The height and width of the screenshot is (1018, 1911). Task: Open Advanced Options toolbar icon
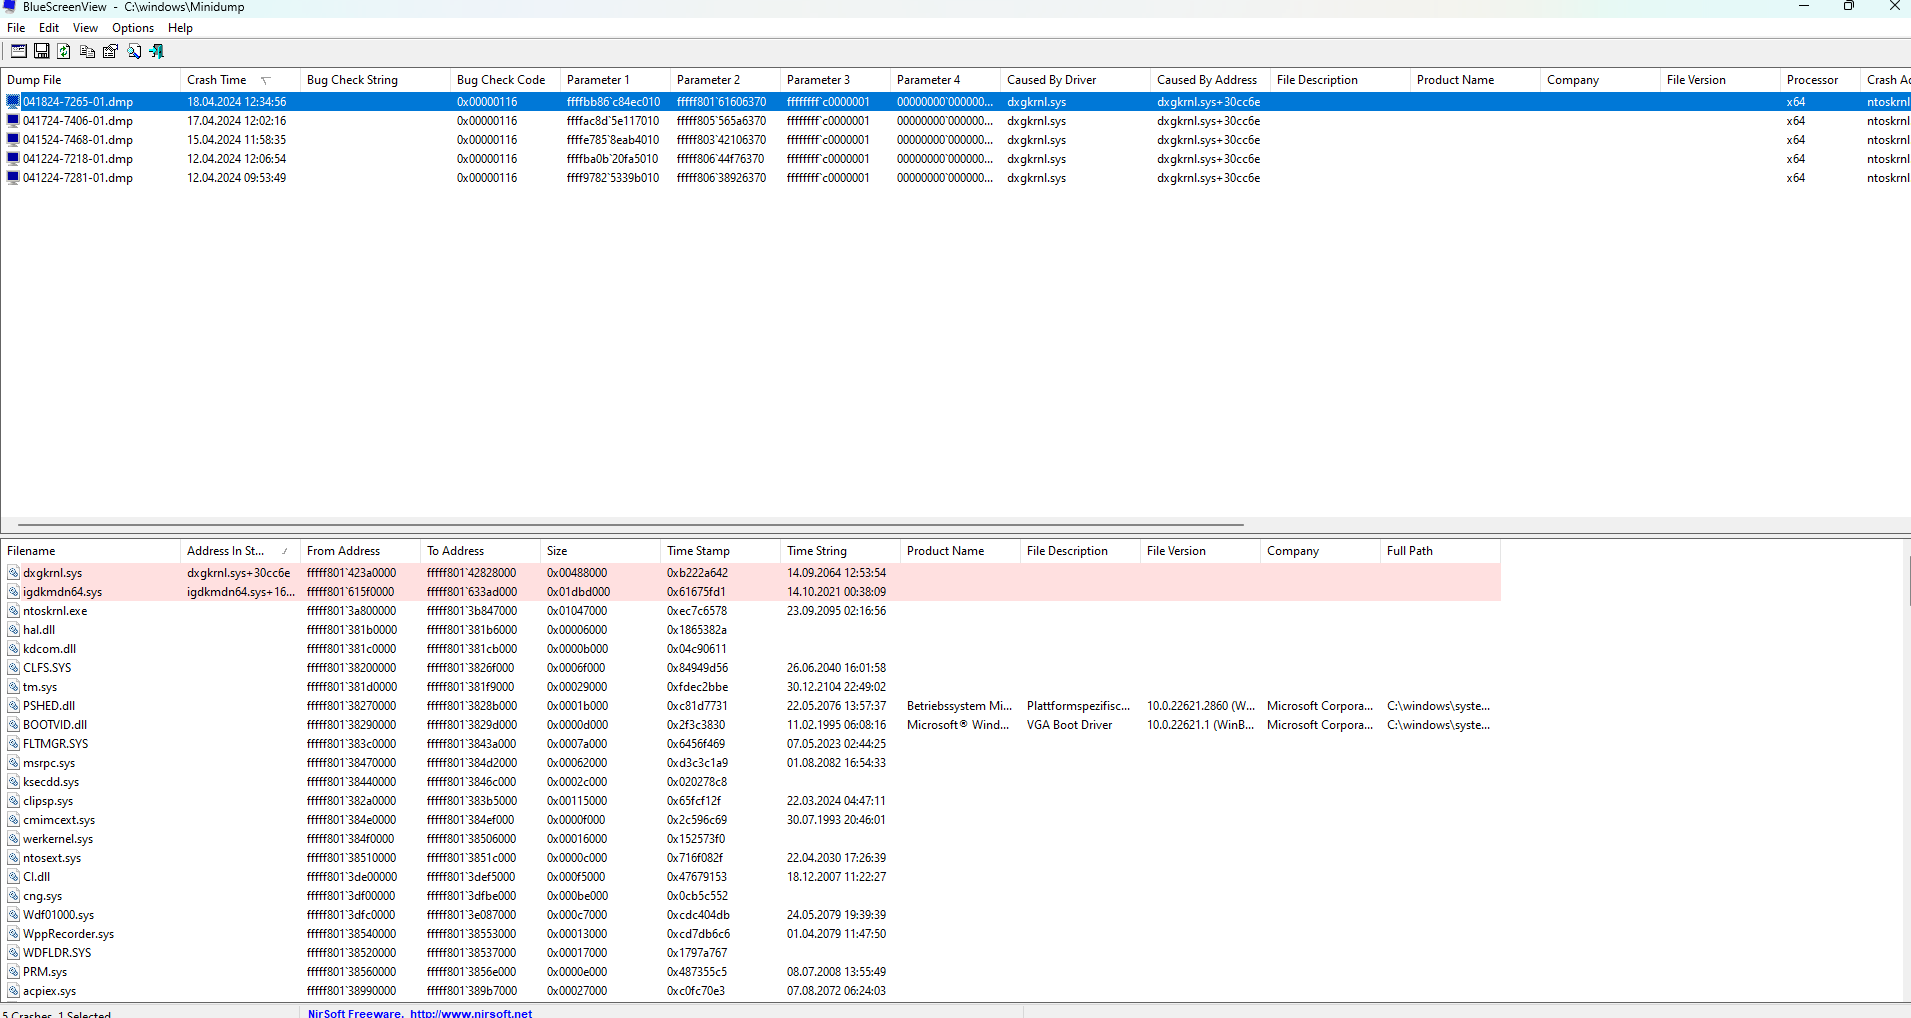(18, 51)
